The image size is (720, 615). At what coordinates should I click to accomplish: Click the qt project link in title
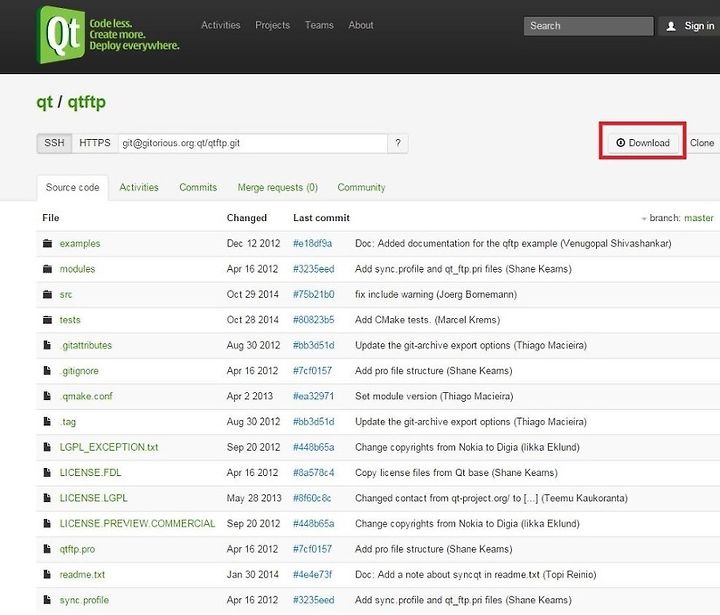45,102
